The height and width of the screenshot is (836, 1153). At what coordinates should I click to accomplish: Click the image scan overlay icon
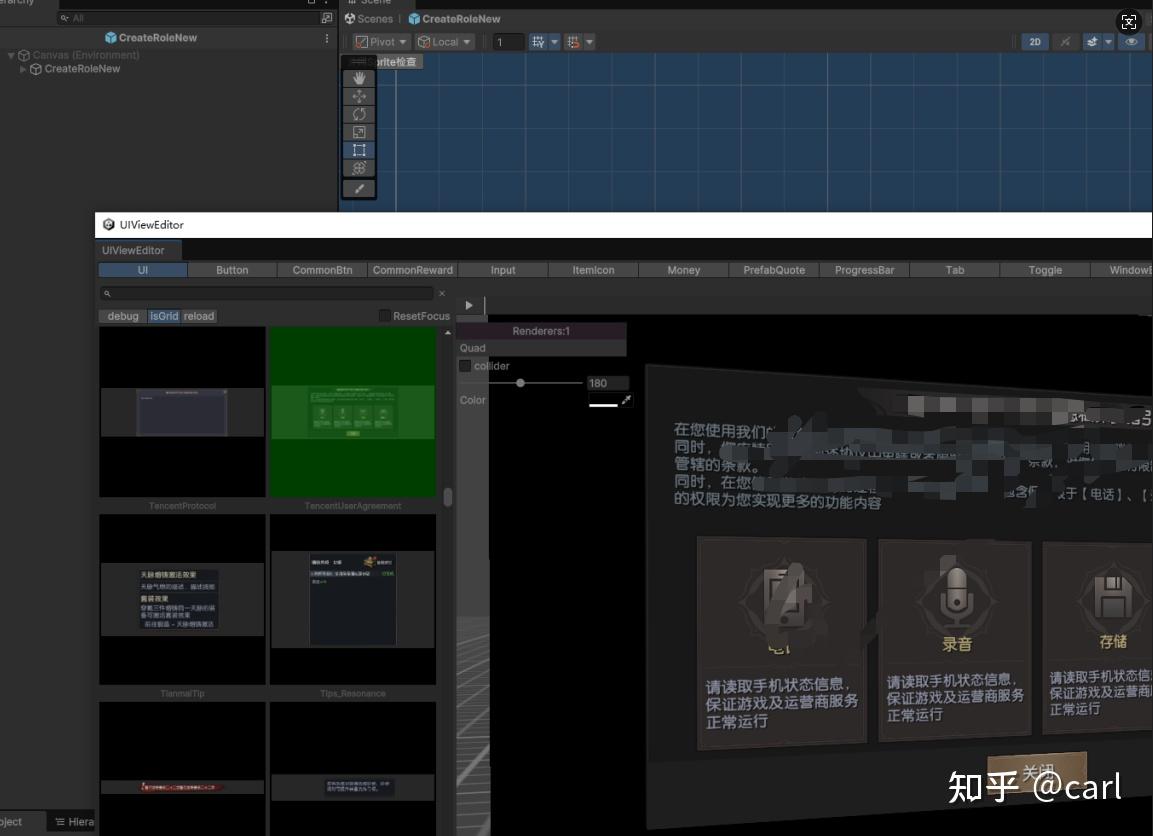tap(1129, 22)
